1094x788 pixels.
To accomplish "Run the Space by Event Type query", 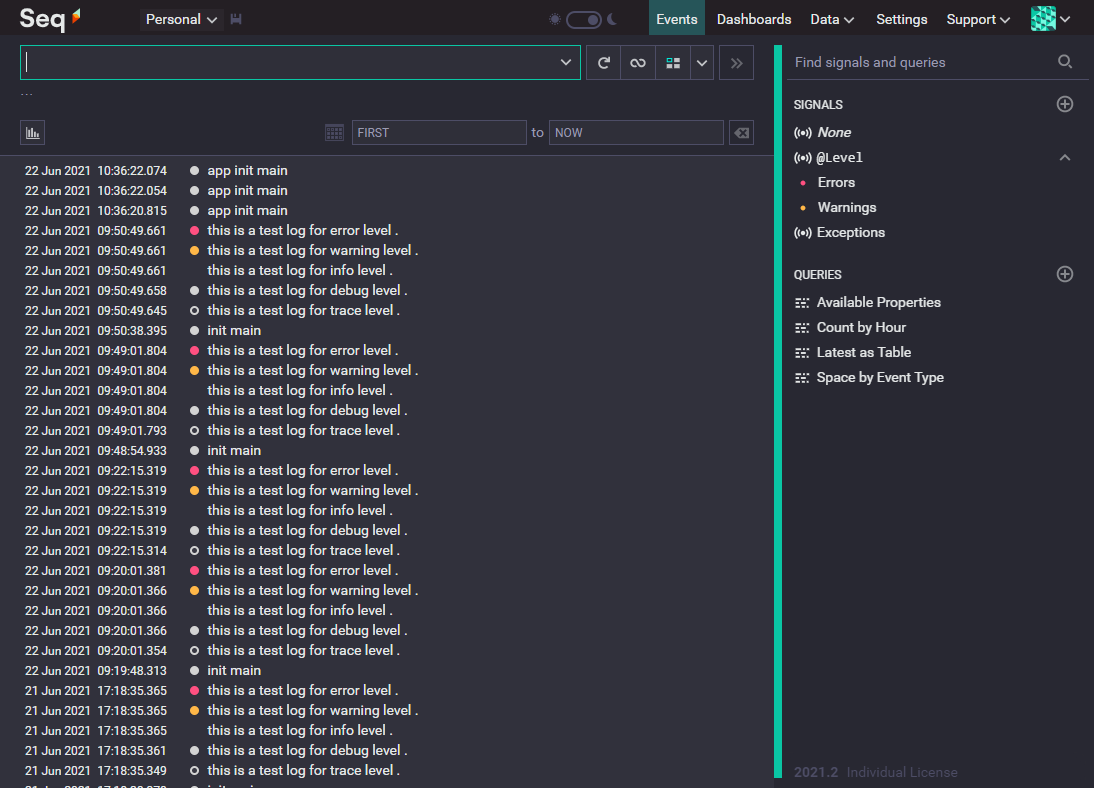I will [x=880, y=378].
